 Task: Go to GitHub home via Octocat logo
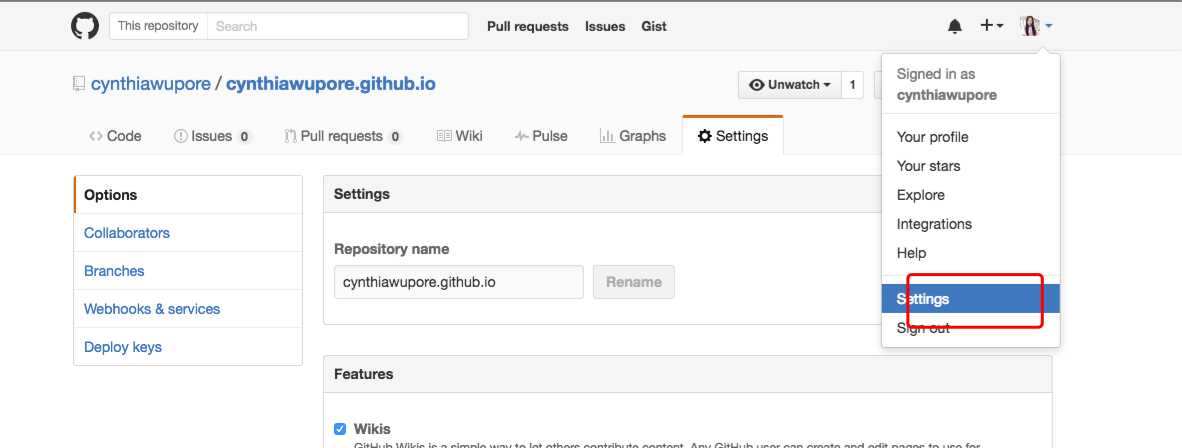84,26
